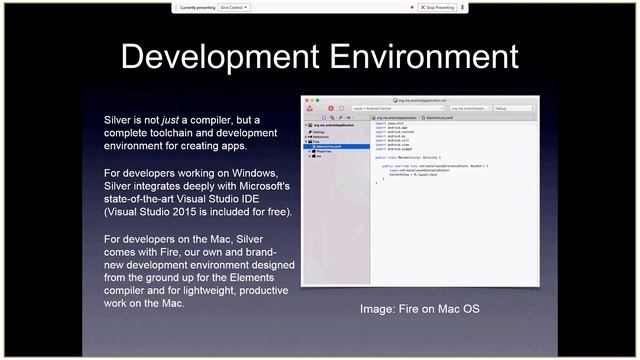Viewport: 640px width, 360px height.
Task: Select the second sidebar tab icon
Action: coord(332,118)
